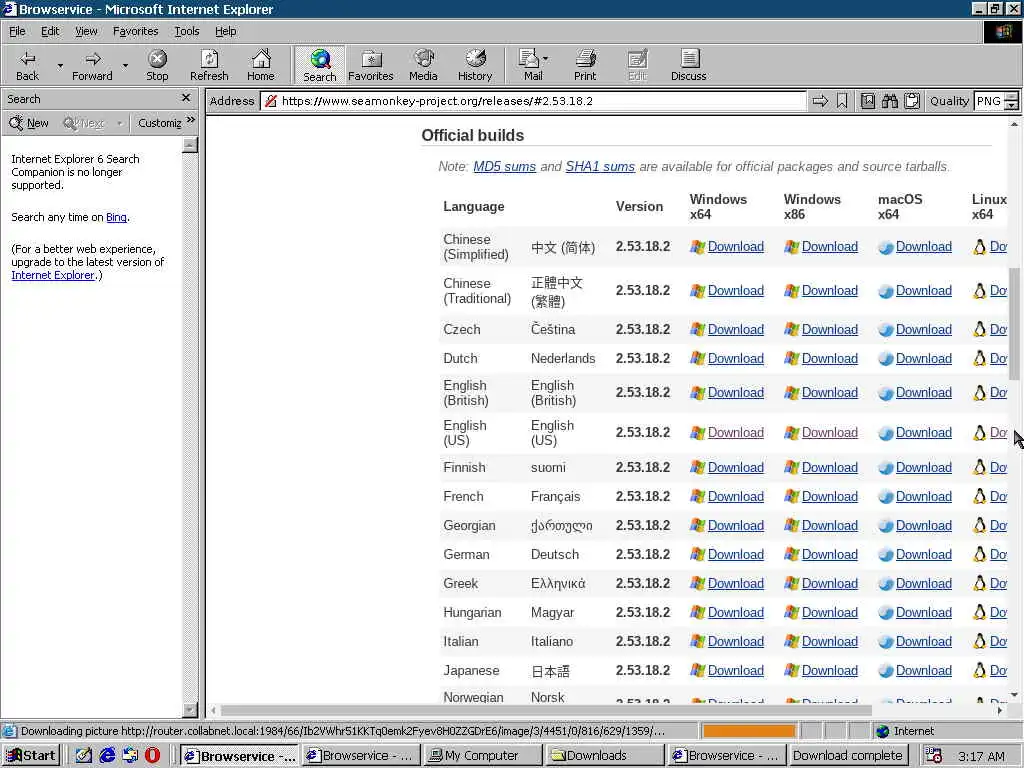Screen dimensions: 1024x768
Task: Click system tray icon beside the clock
Action: (933, 756)
